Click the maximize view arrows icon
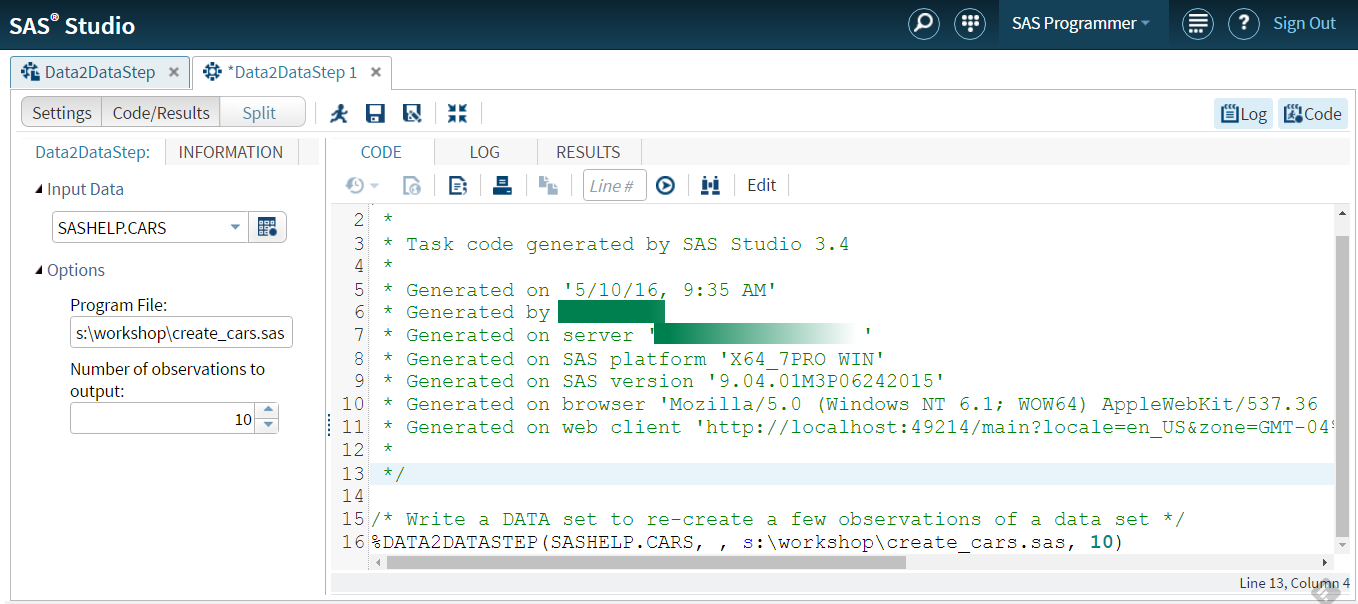This screenshot has height=604, width=1358. pyautogui.click(x=457, y=113)
